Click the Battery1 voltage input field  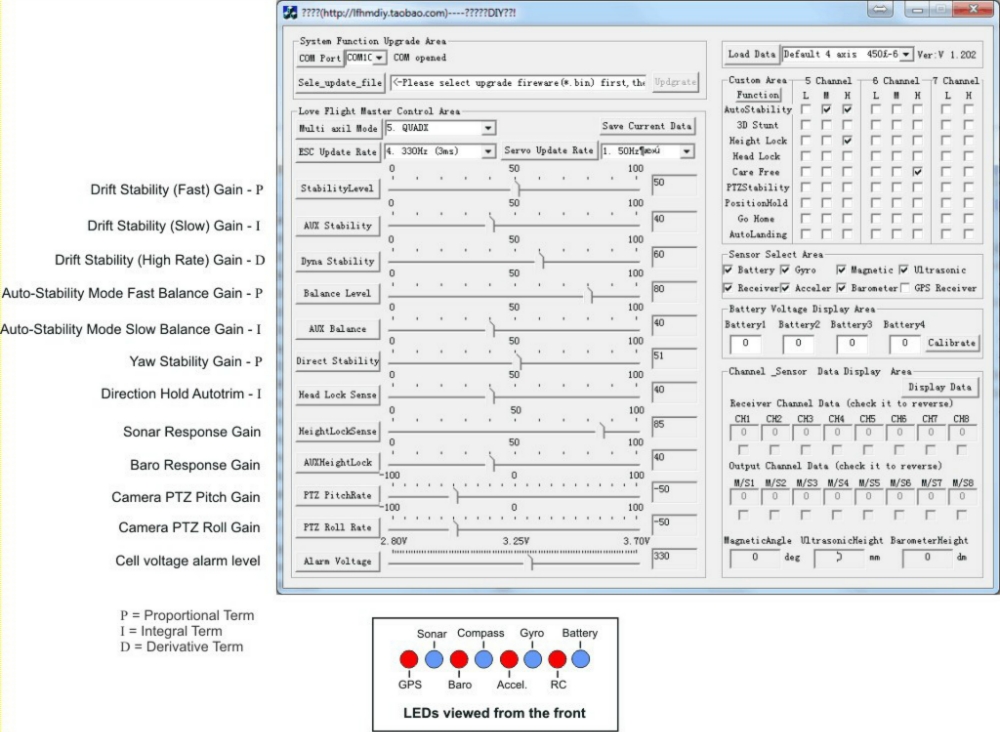pos(745,343)
